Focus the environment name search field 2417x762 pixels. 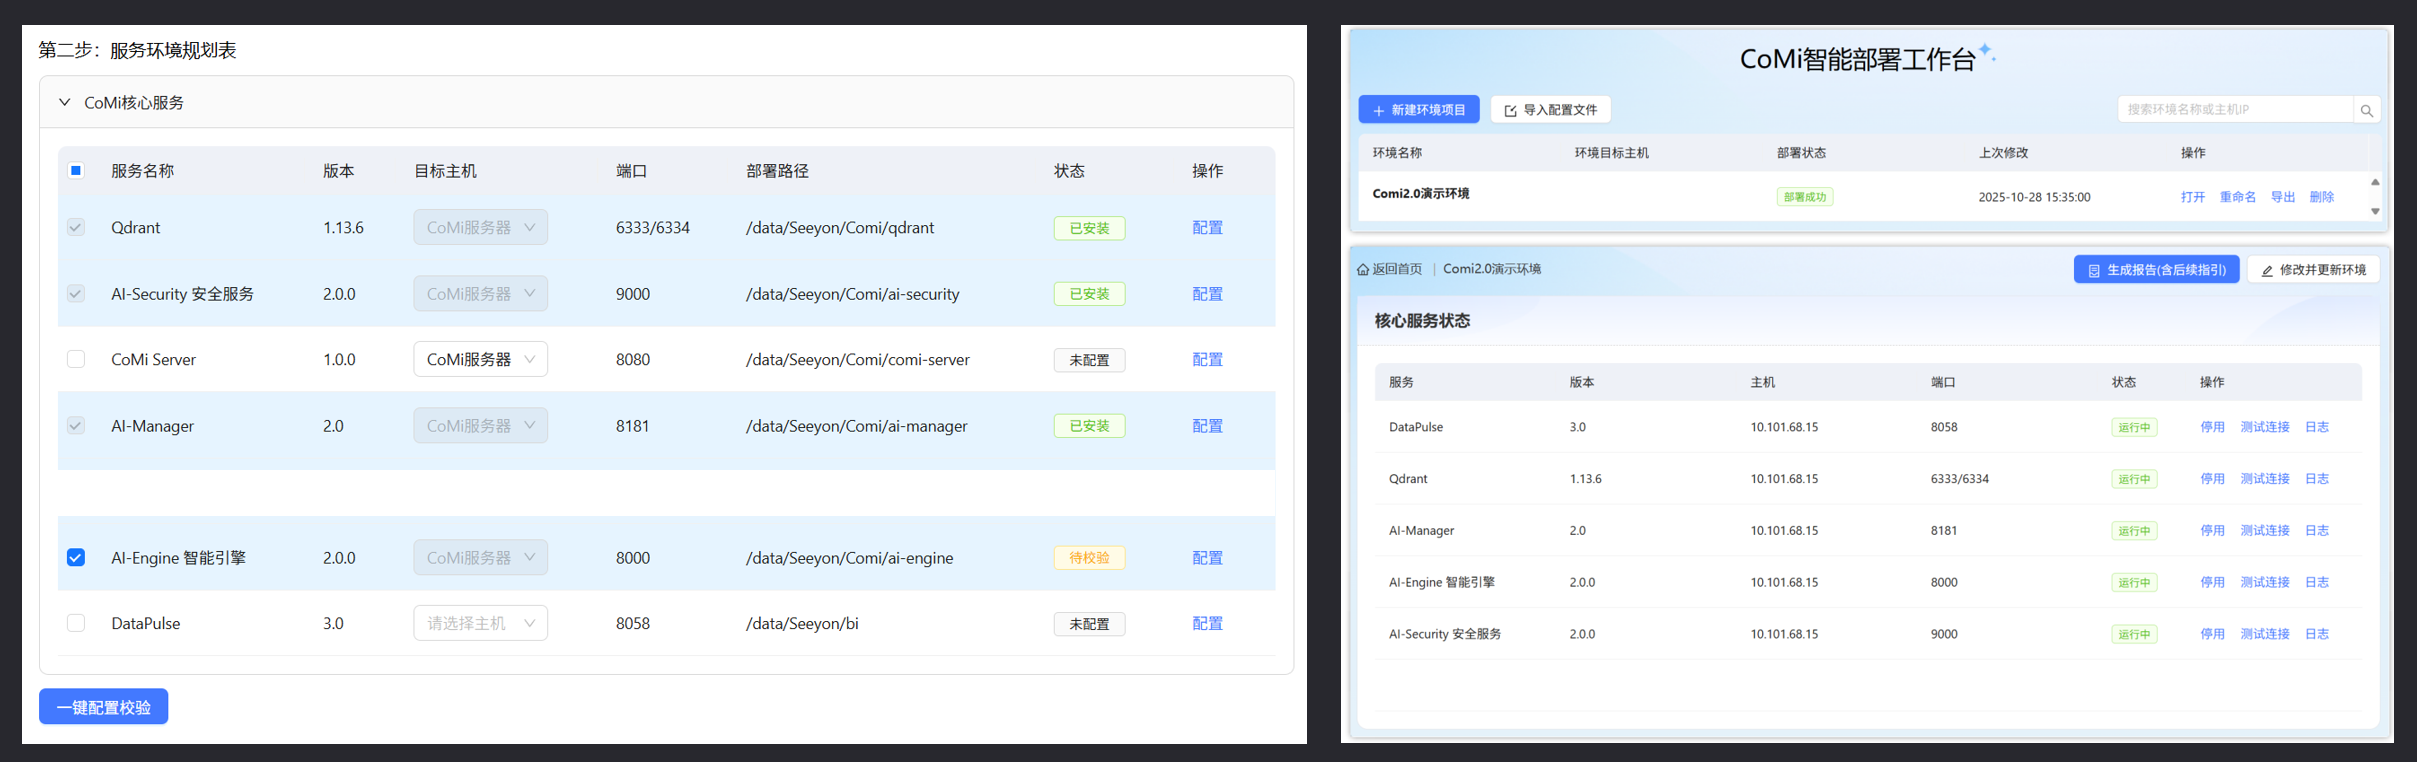point(2234,110)
